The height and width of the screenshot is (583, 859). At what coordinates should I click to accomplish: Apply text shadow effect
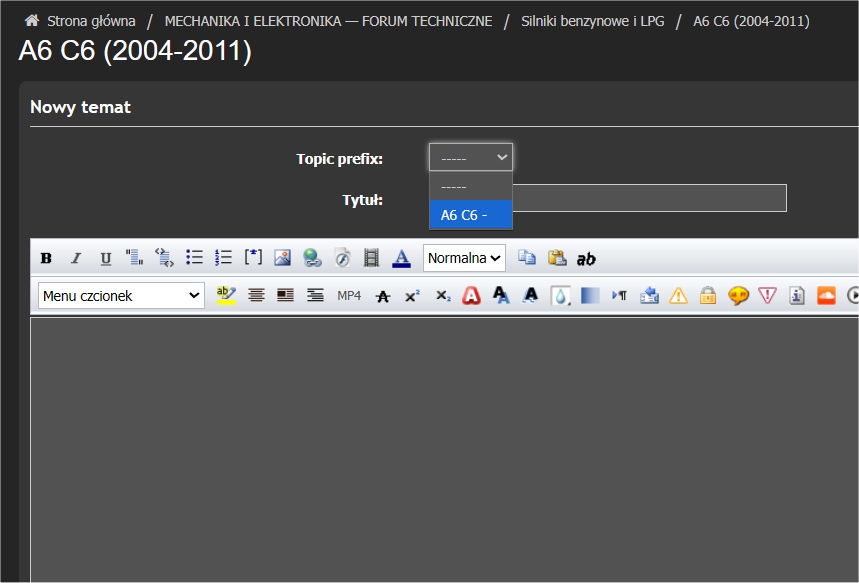pos(501,296)
